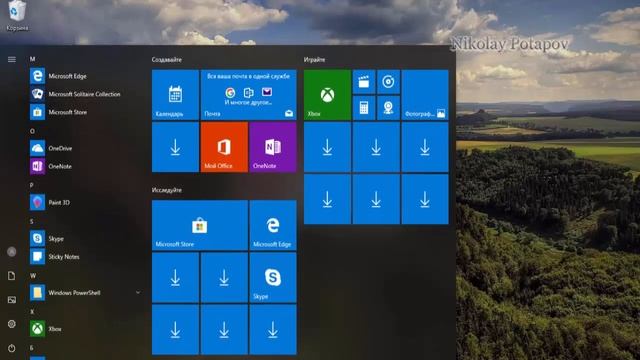Open OneNote from the app list
Image resolution: width=640 pixels, height=360 pixels.
(x=85, y=166)
